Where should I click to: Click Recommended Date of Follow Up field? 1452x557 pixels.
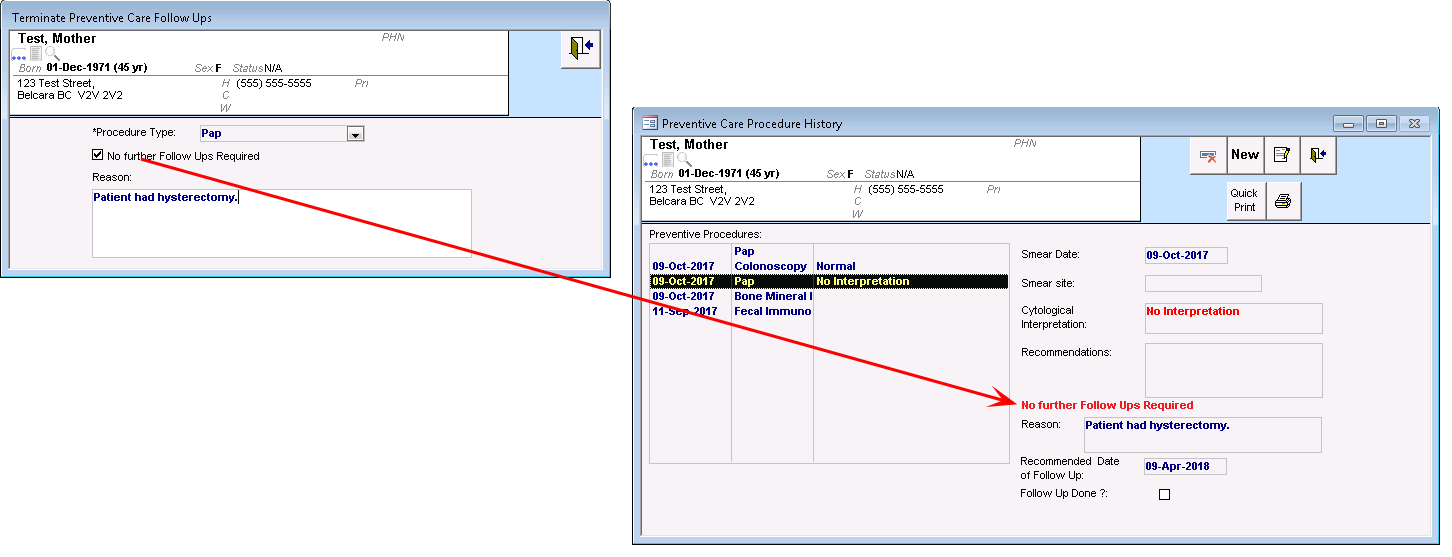click(x=1185, y=466)
